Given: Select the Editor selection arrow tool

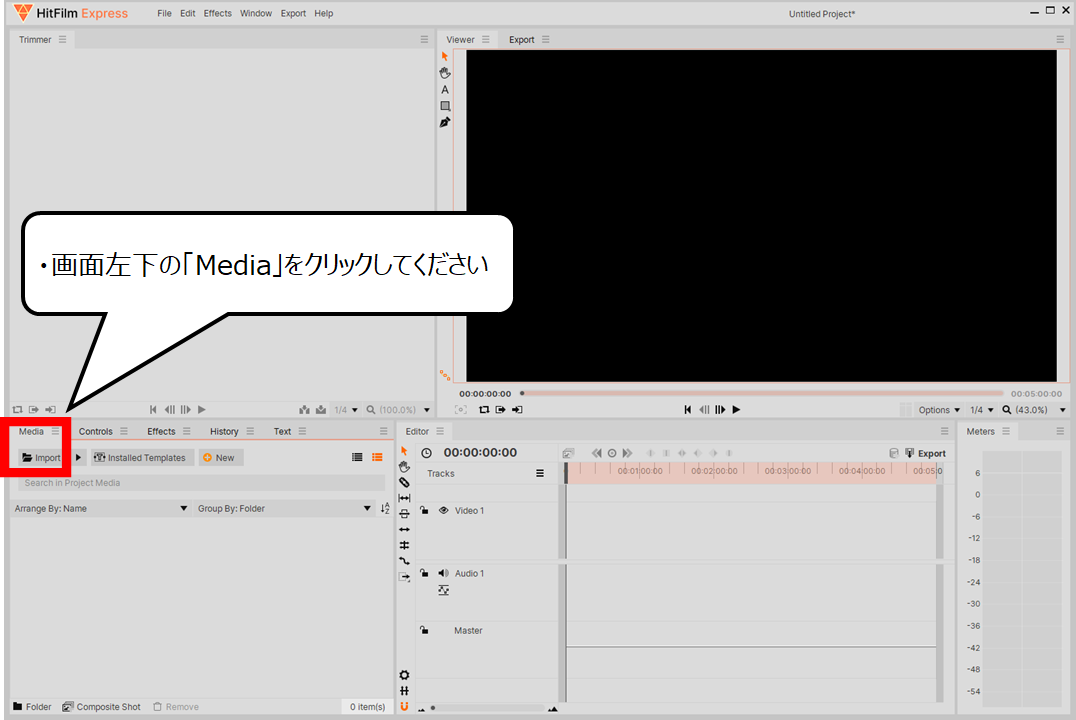Looking at the screenshot, I should [x=404, y=451].
